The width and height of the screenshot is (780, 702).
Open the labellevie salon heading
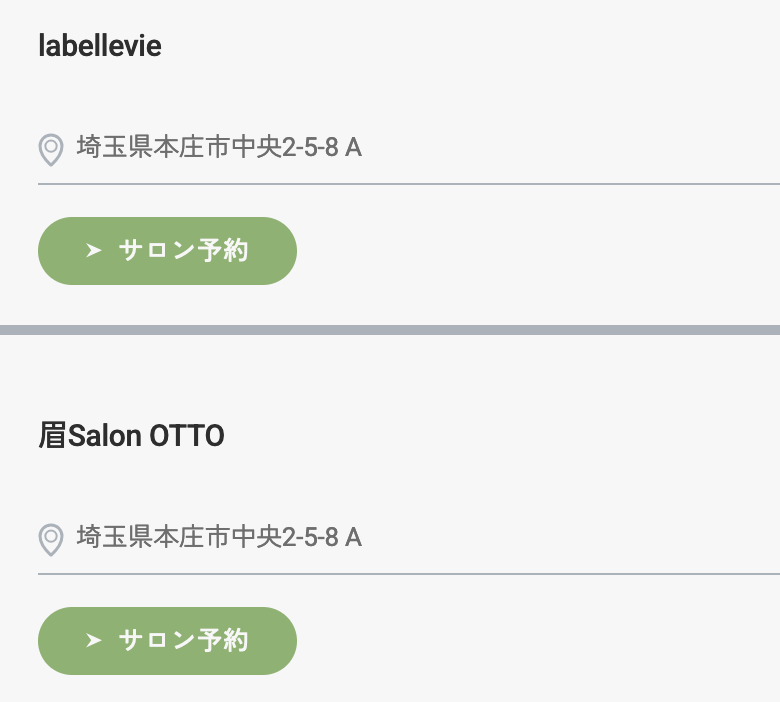[100, 46]
